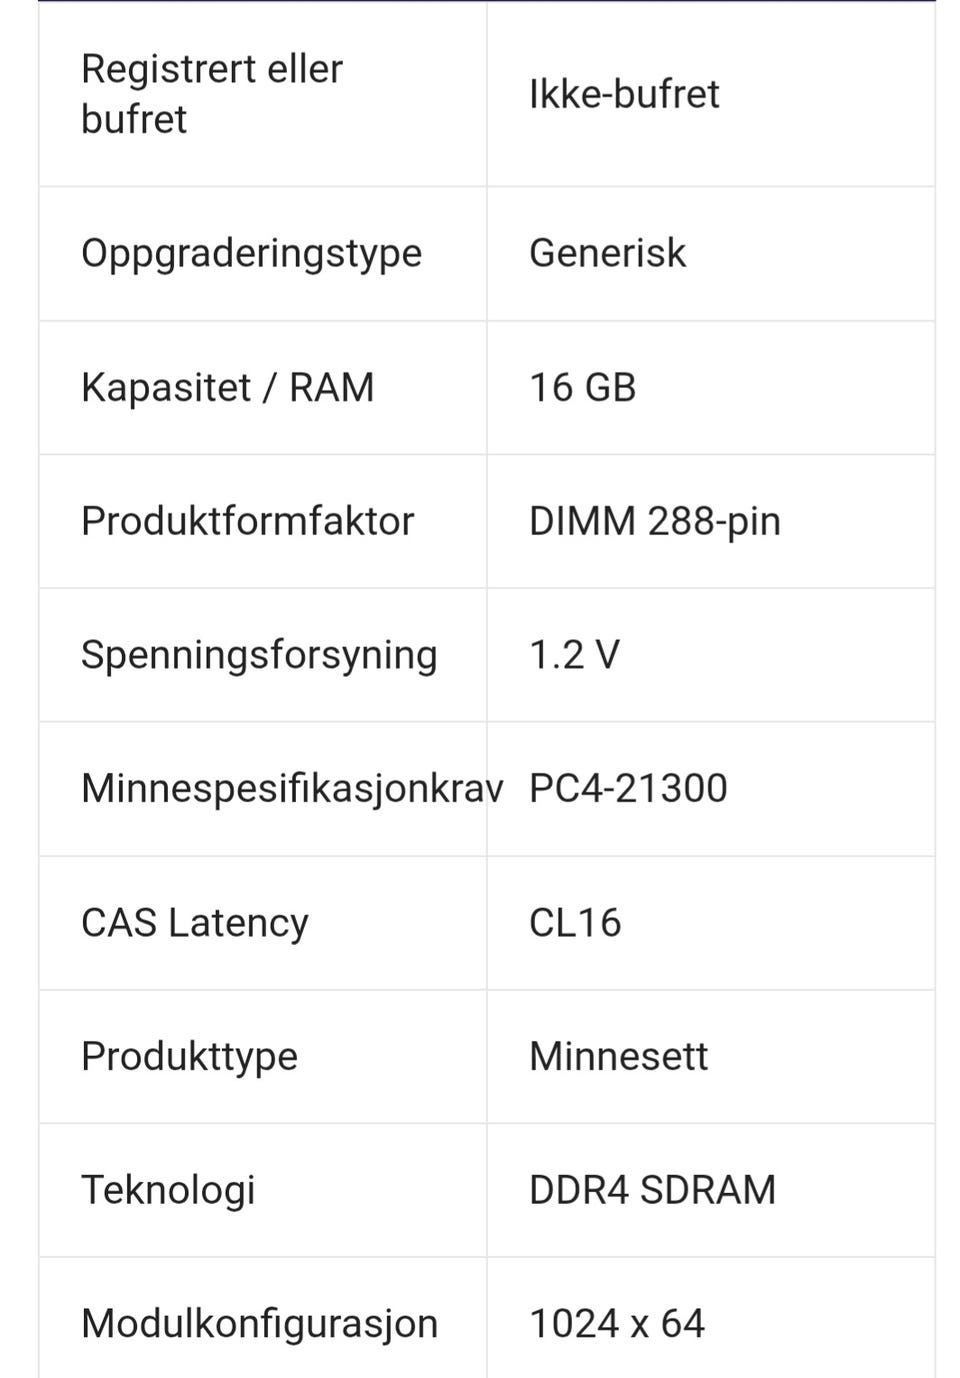Screen dimensions: 960x1378
Task: Tap the 'Spenningsforsyning' label
Action: (259, 656)
